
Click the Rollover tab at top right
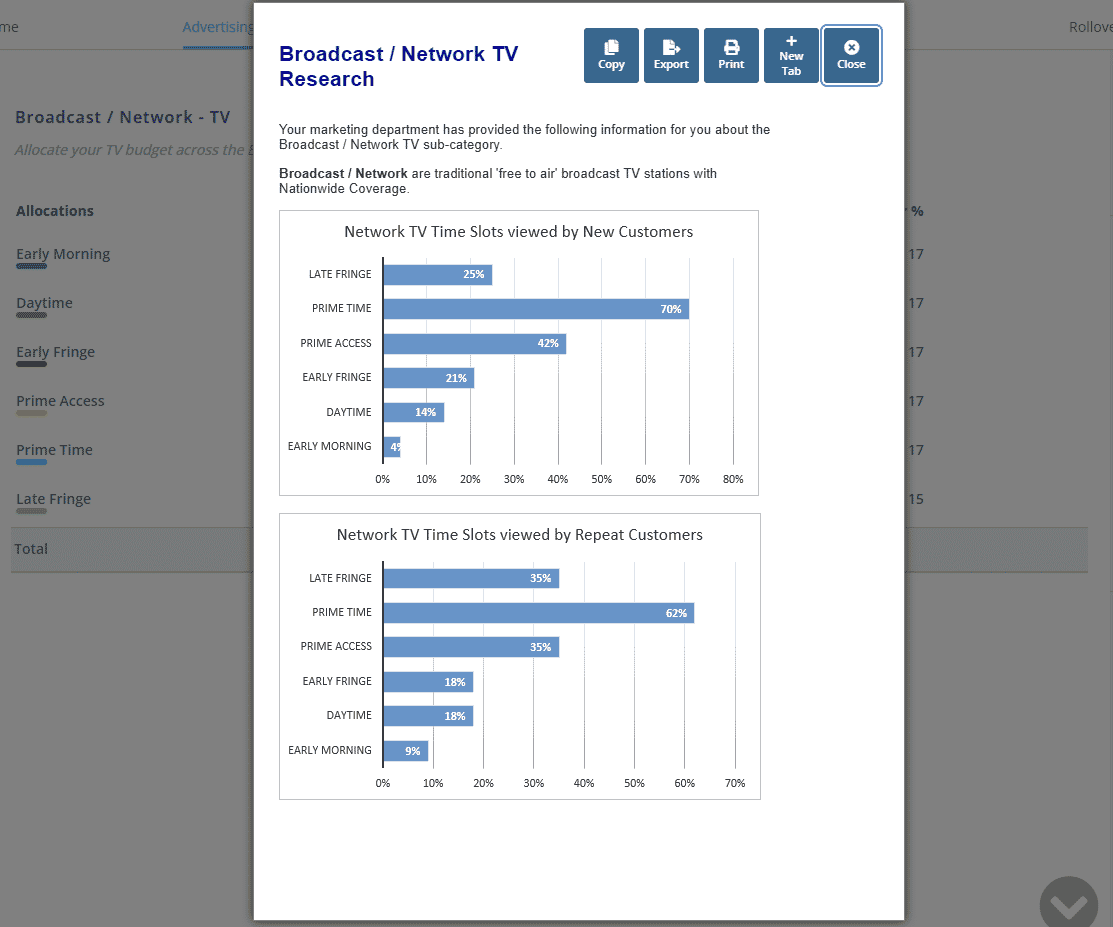(1090, 27)
